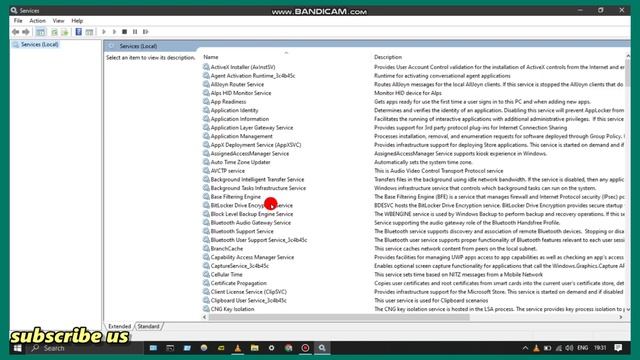Image resolution: width=640 pixels, height=360 pixels.
Task: Toggle the Show/Hide Console Tree toolbar icon
Action: pos(40,32)
